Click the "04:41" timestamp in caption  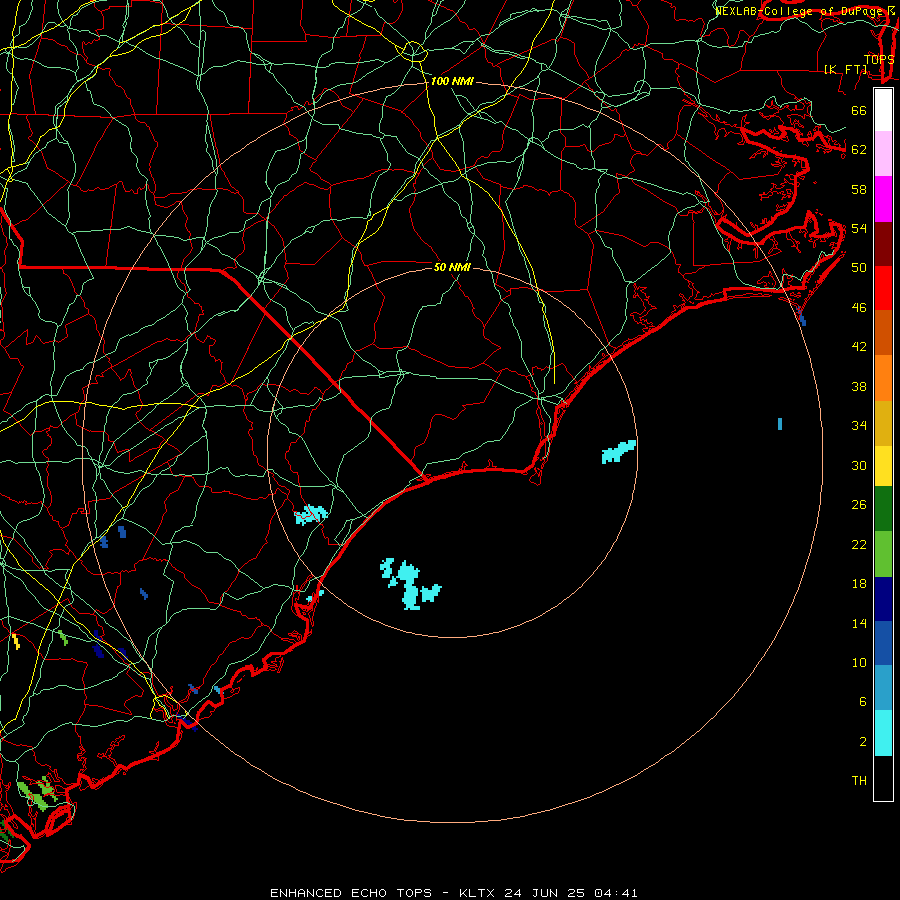pyautogui.click(x=616, y=893)
